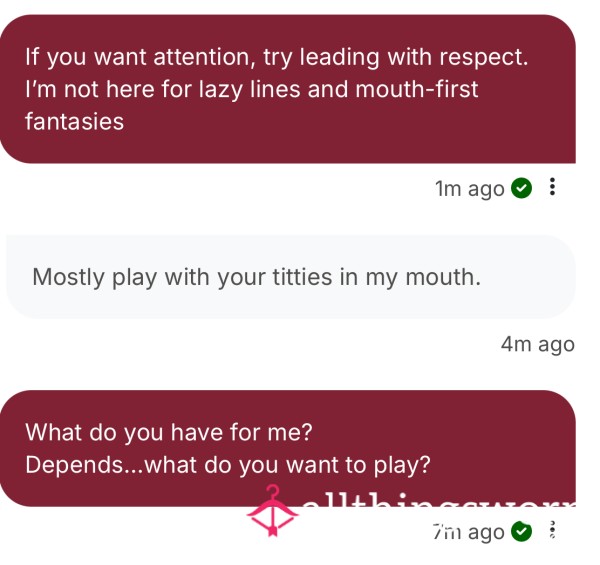Click the word "mouth." in the grey bubble
600x565 pixels.
point(443,277)
